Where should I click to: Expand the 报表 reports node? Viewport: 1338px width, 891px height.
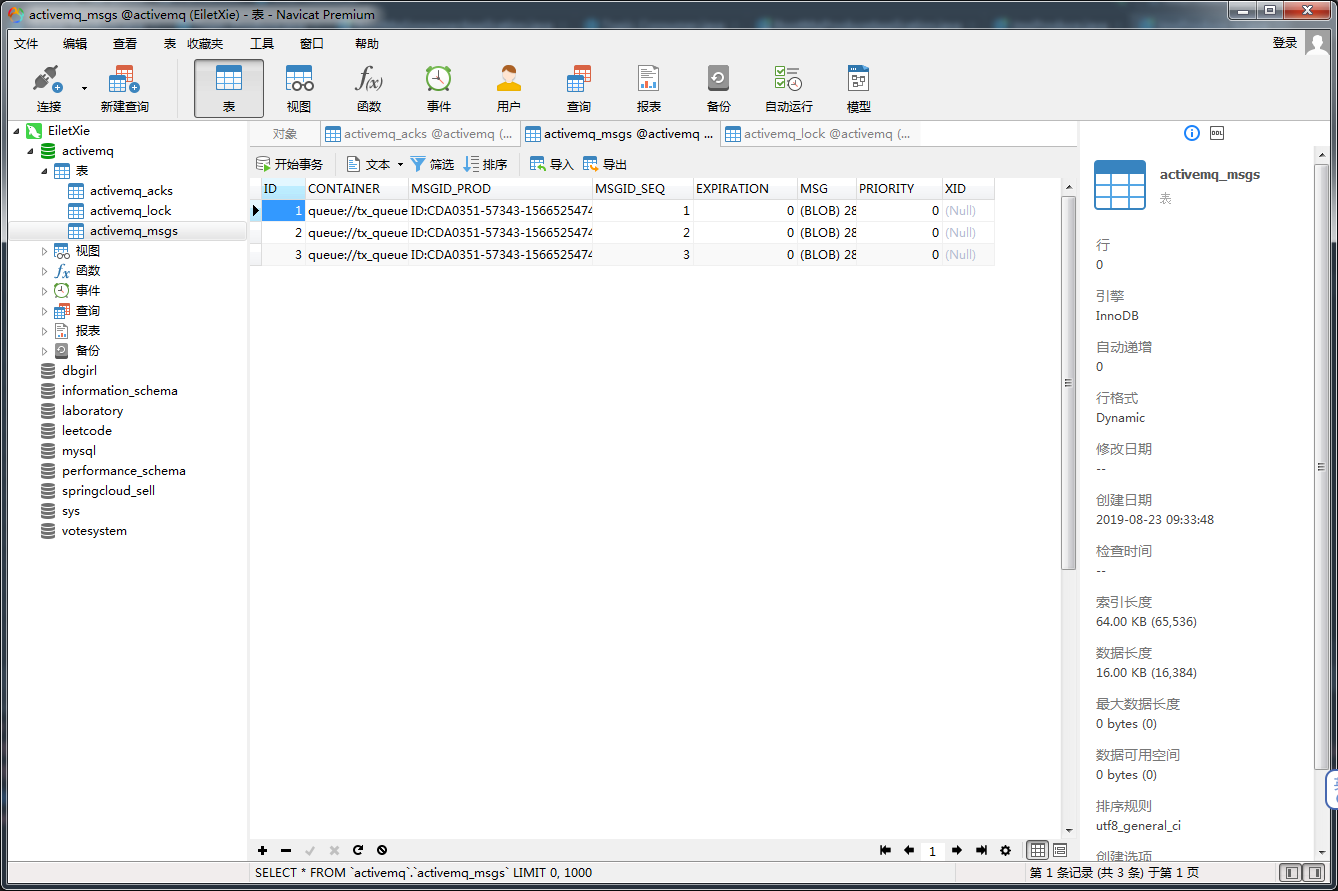[45, 331]
